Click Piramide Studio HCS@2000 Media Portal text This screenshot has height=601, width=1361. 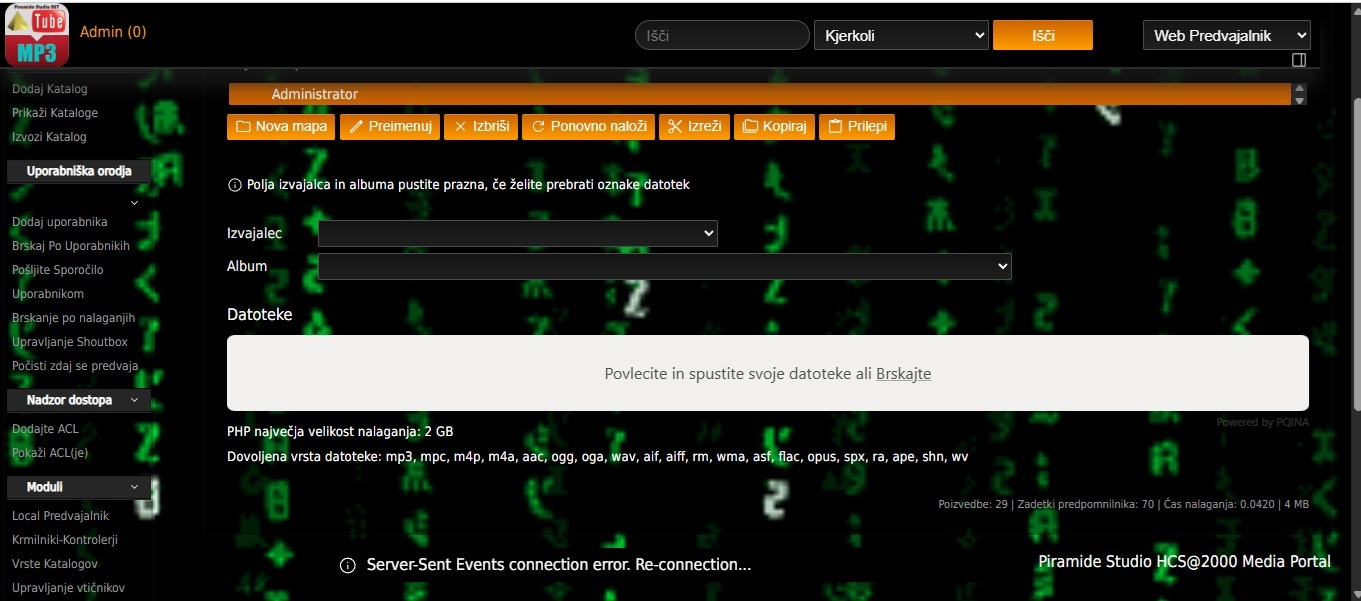tap(1184, 562)
